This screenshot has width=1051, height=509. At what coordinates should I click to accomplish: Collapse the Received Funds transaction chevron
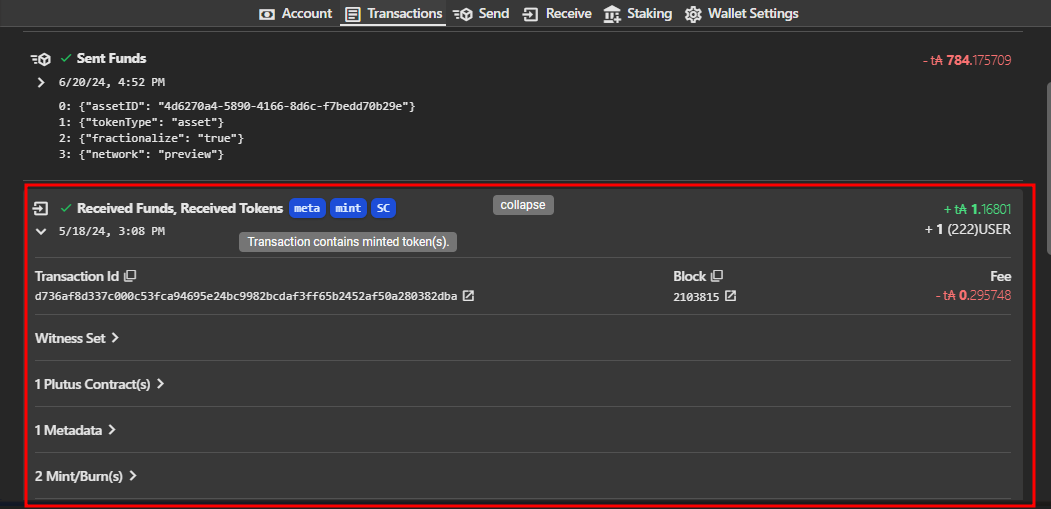(41, 231)
